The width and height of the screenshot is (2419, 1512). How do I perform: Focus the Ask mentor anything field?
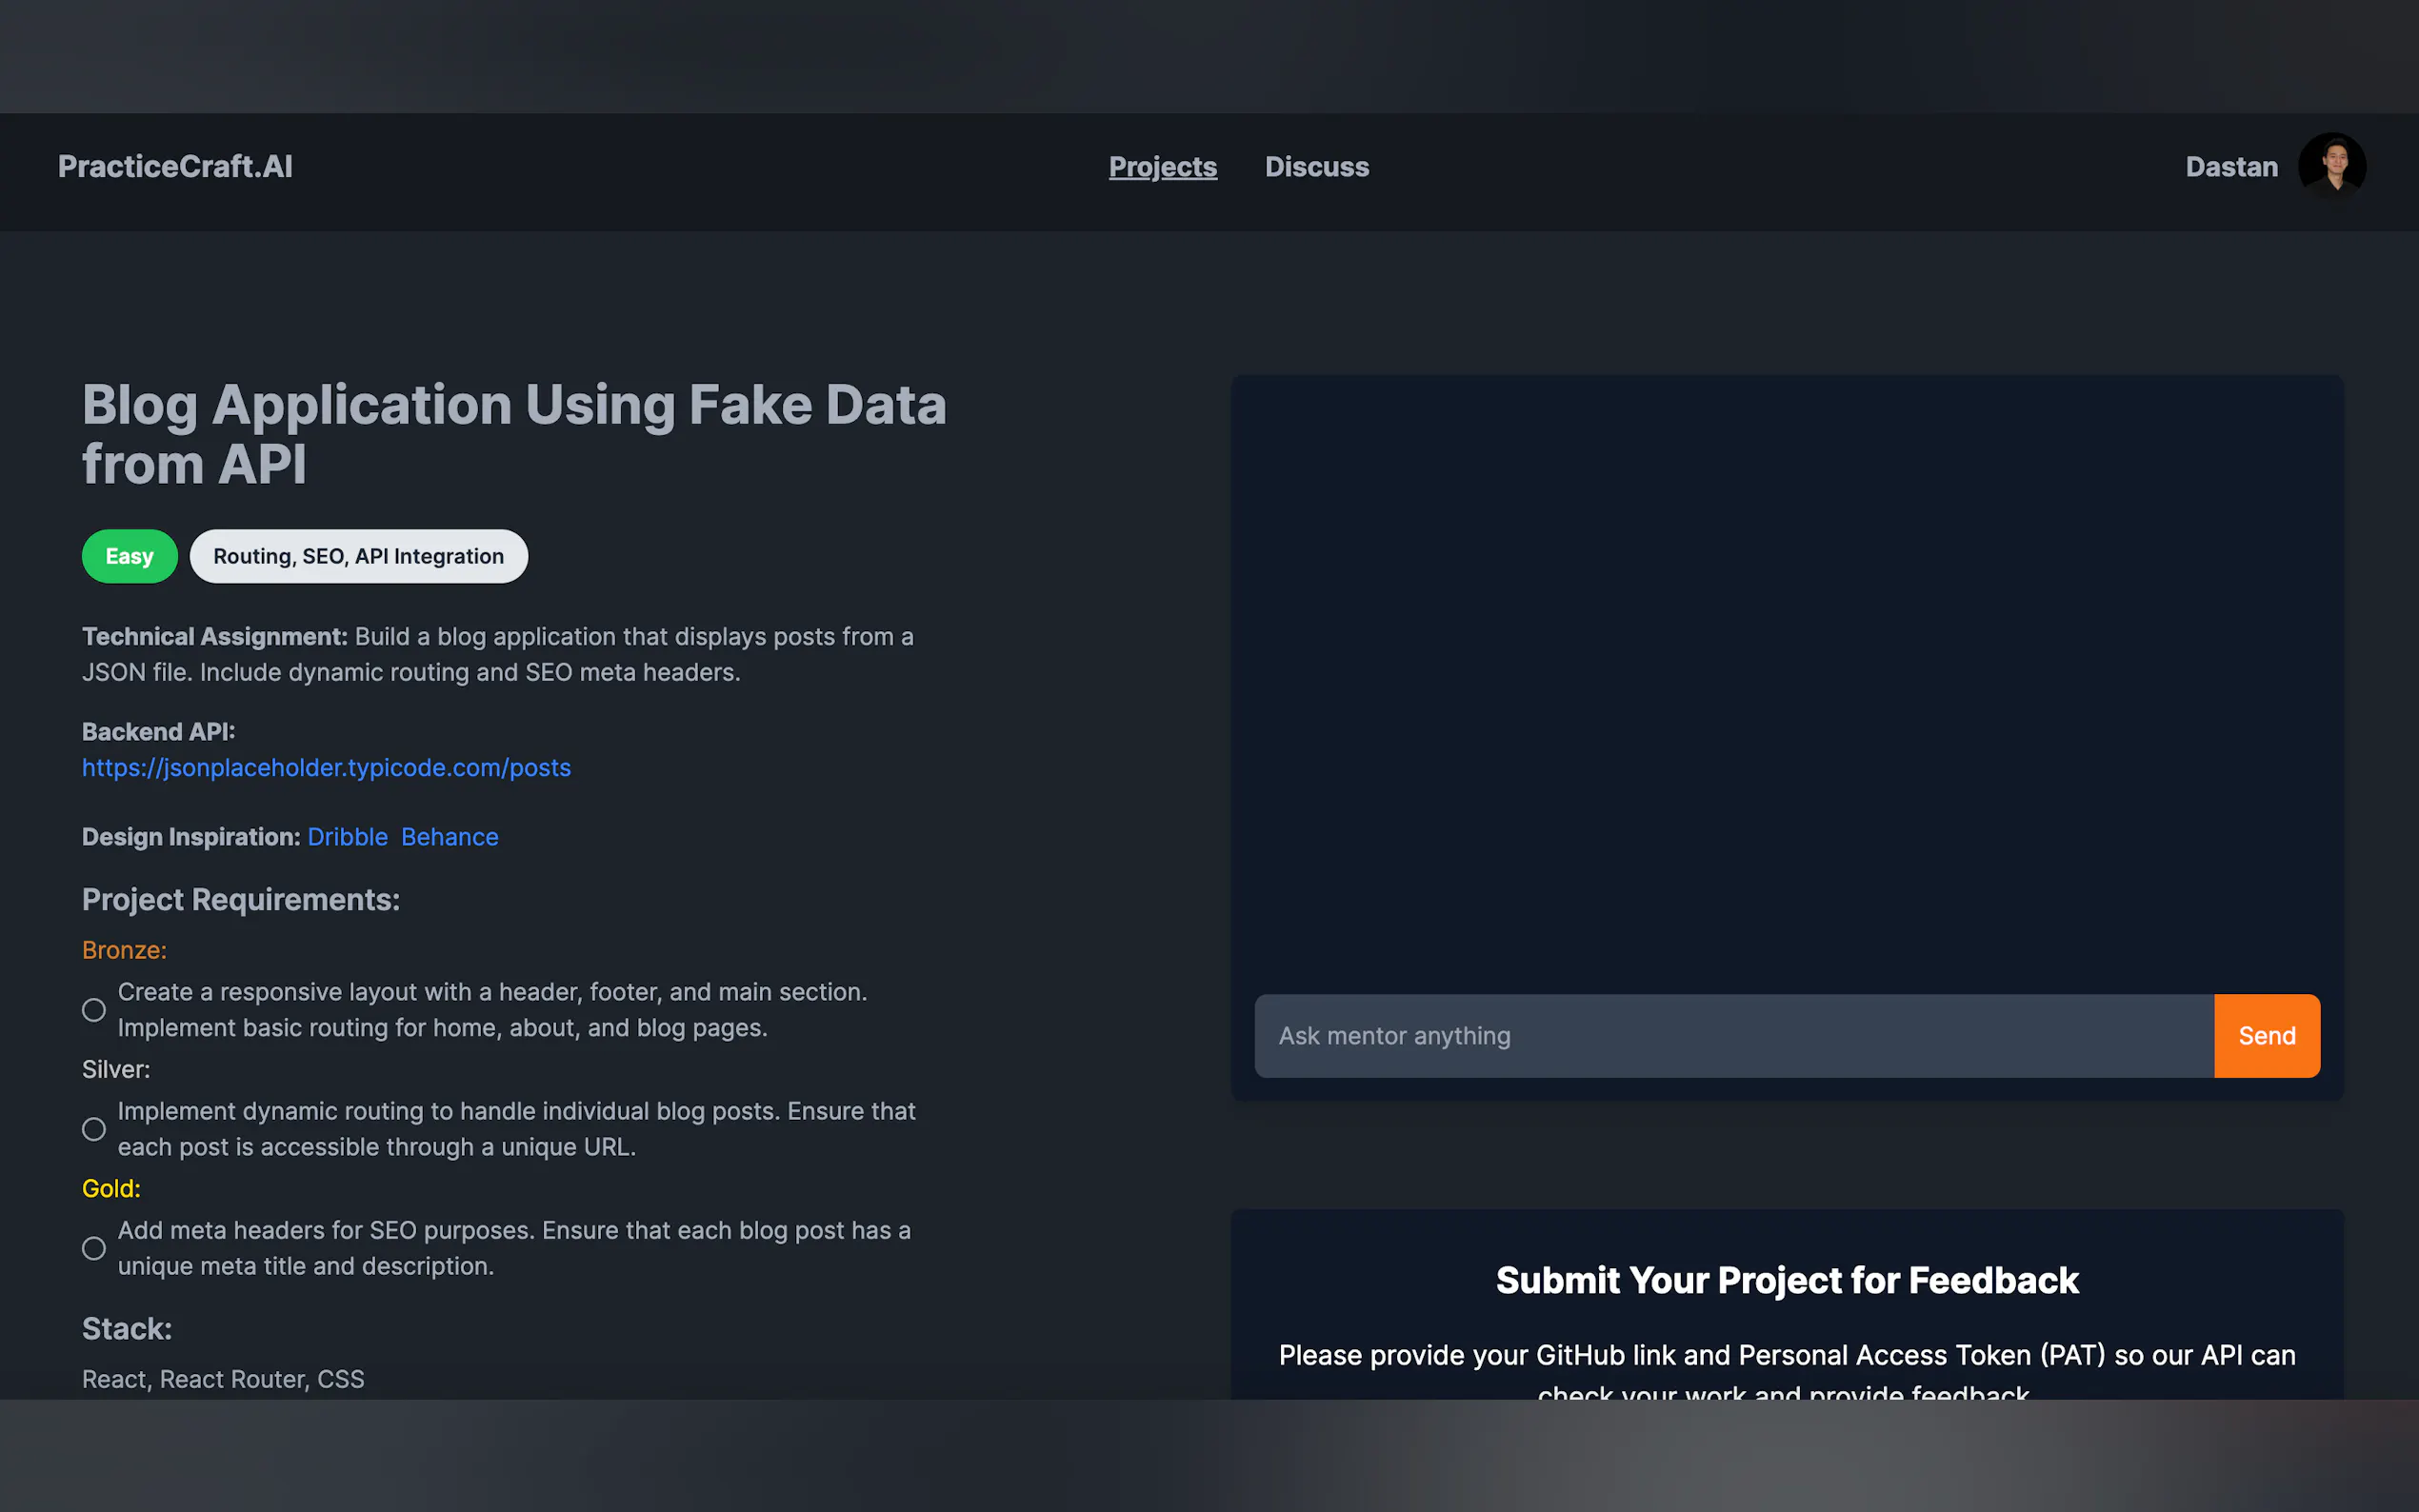(1733, 1036)
